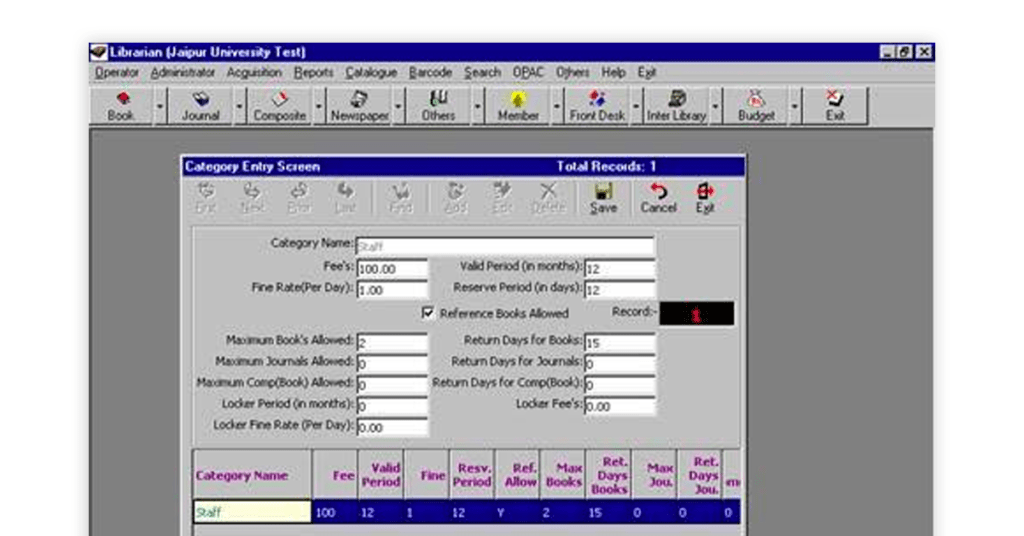Click the Edit record icon
Viewport: 1024px width, 536px height.
(x=502, y=198)
